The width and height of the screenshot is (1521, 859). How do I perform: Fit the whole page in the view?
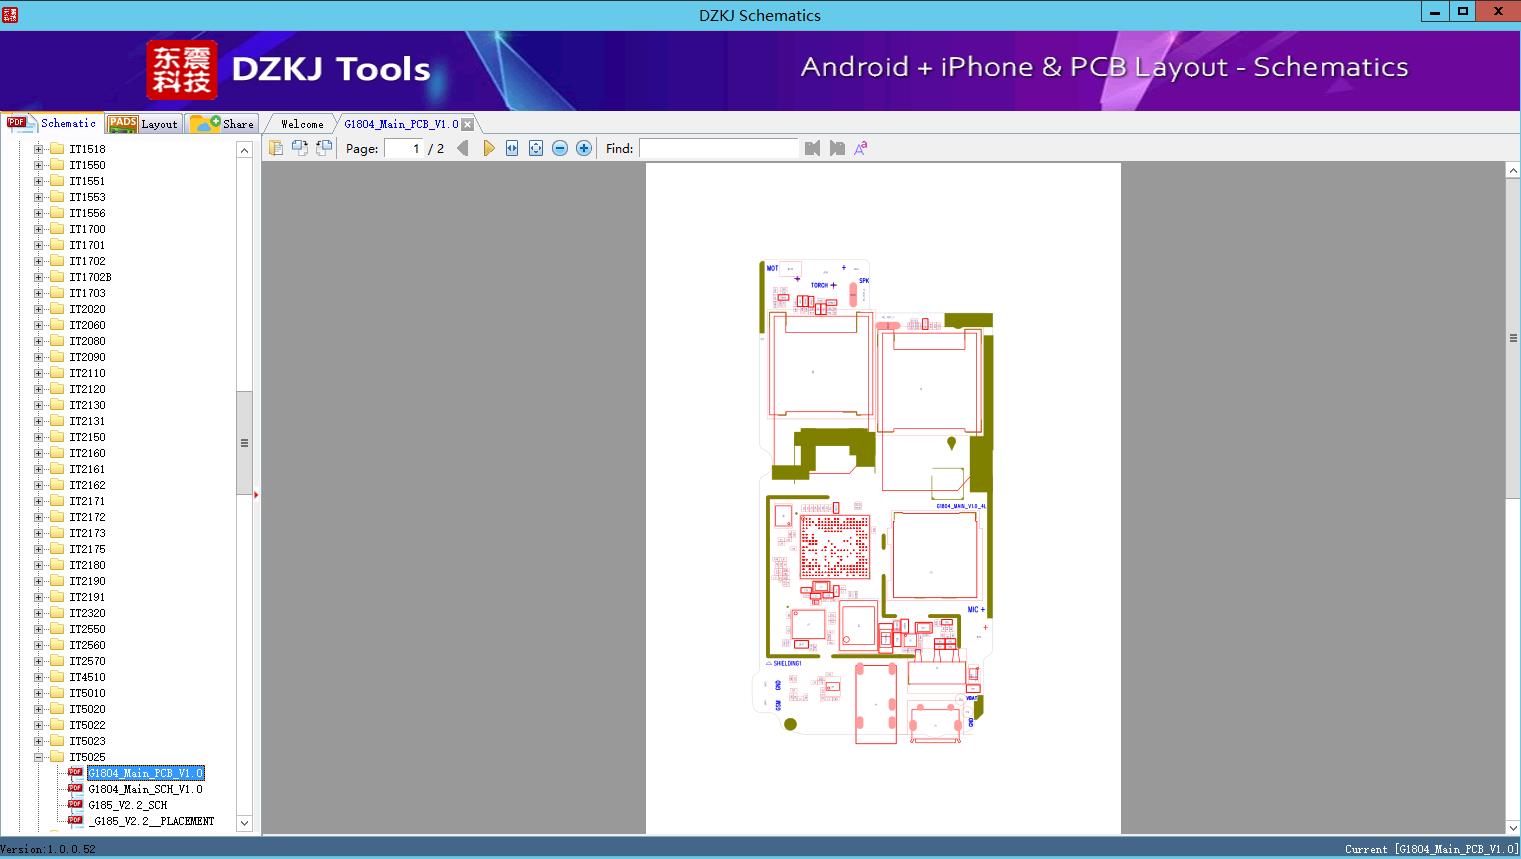(x=536, y=148)
